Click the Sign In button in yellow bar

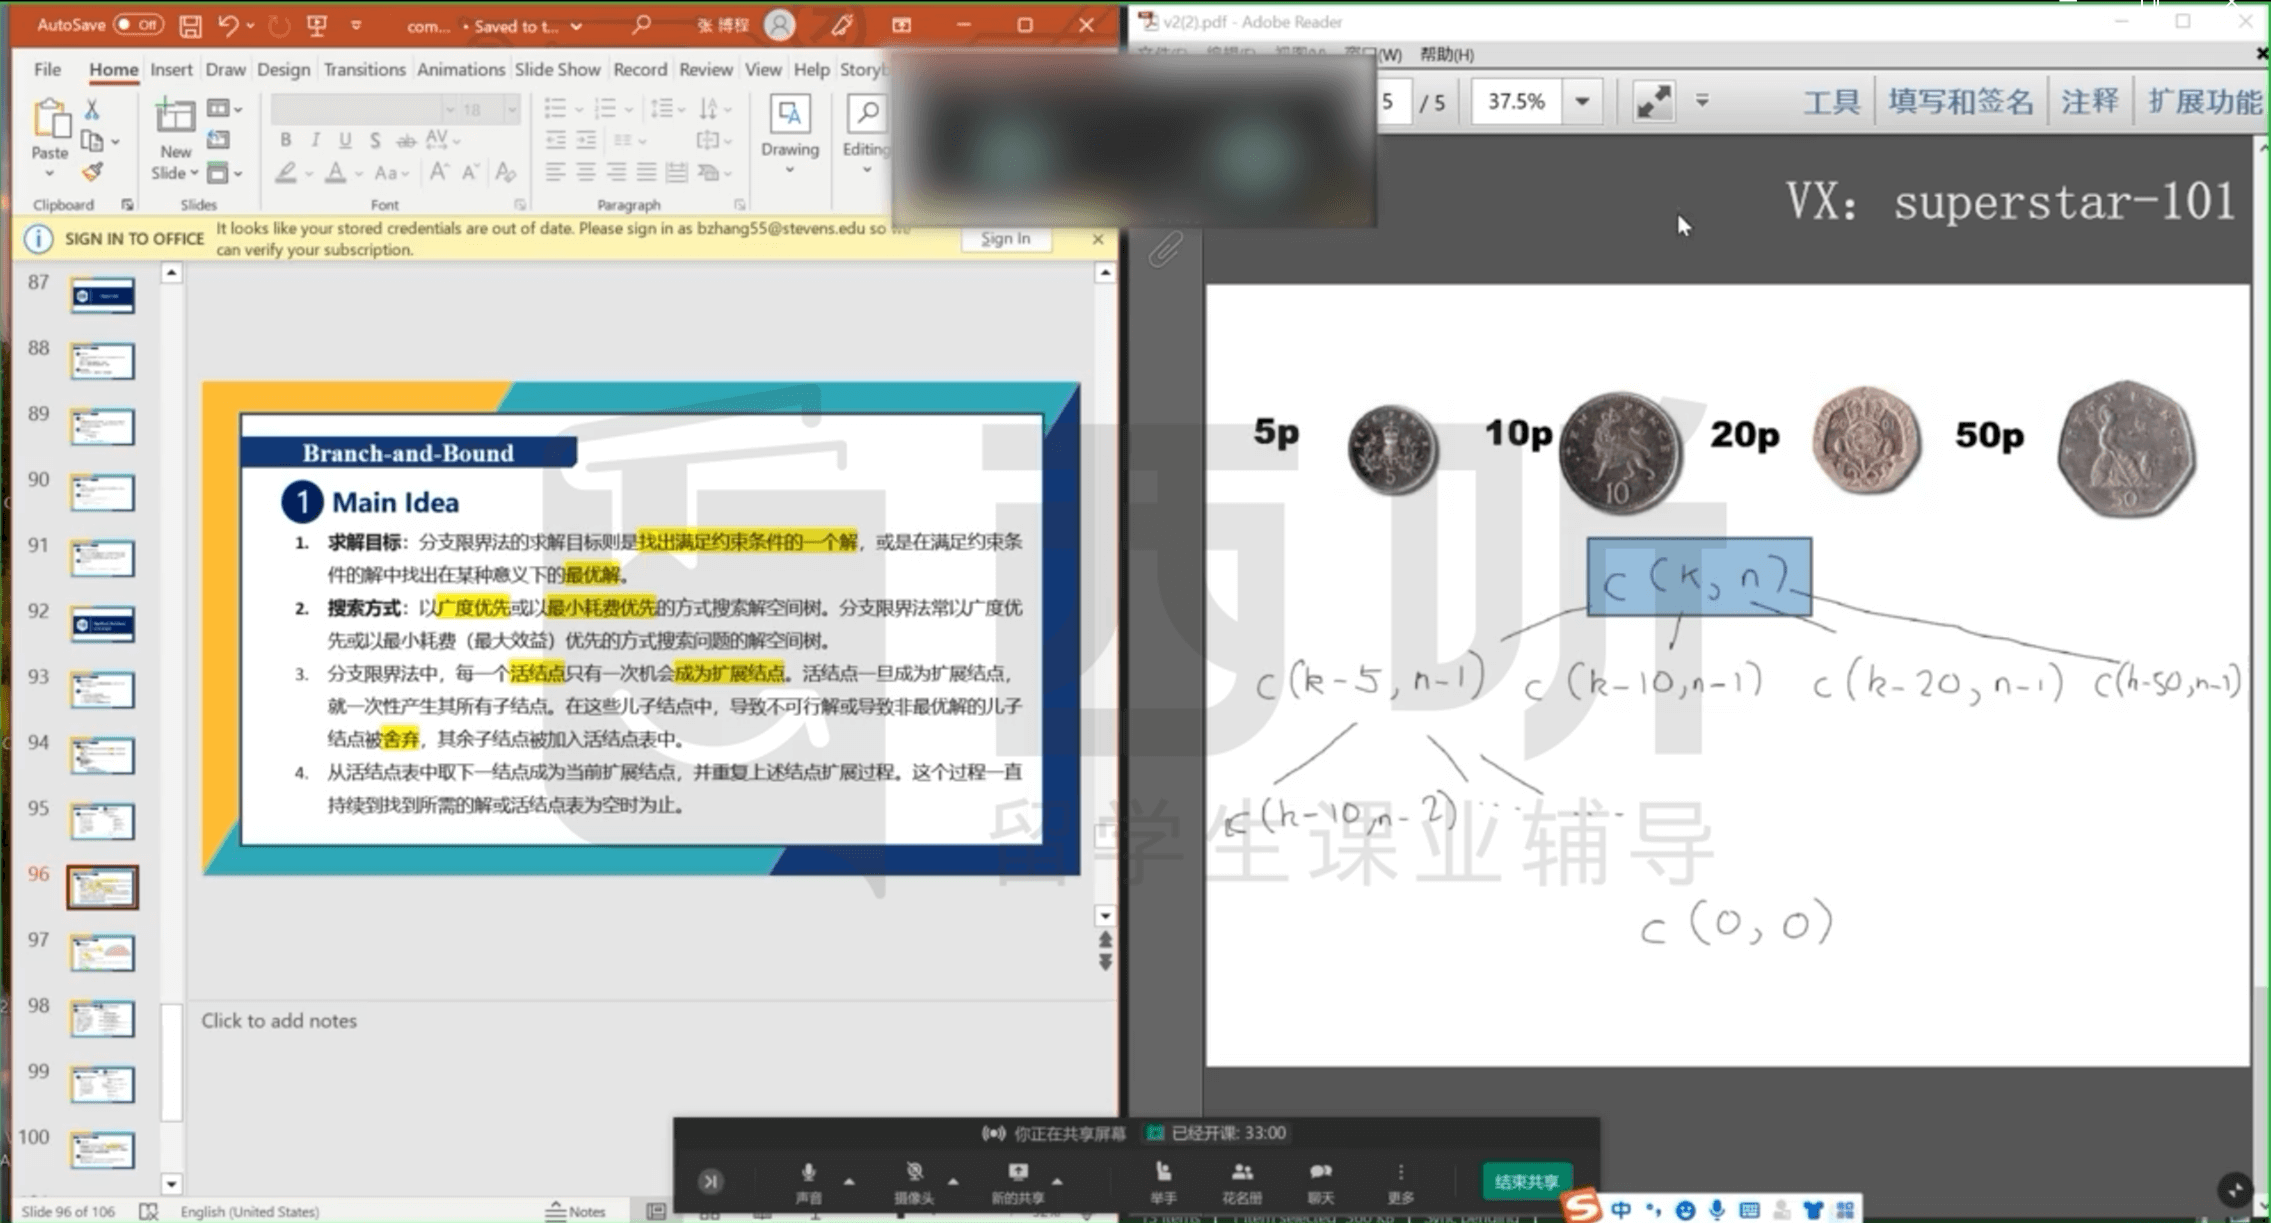(x=1005, y=238)
